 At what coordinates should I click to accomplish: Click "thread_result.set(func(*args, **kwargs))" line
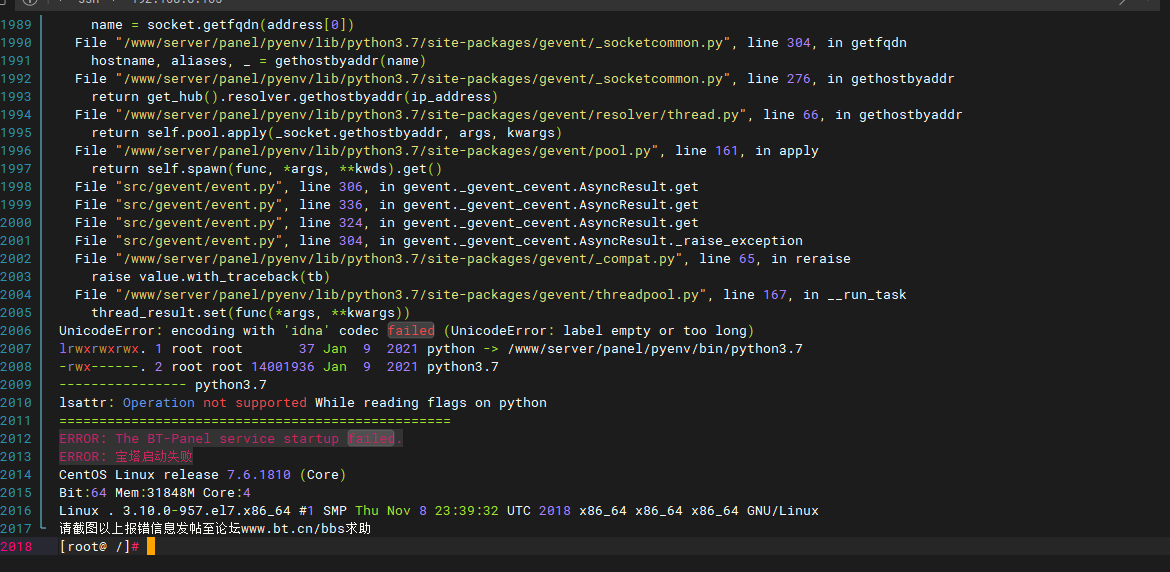pyautogui.click(x=251, y=312)
